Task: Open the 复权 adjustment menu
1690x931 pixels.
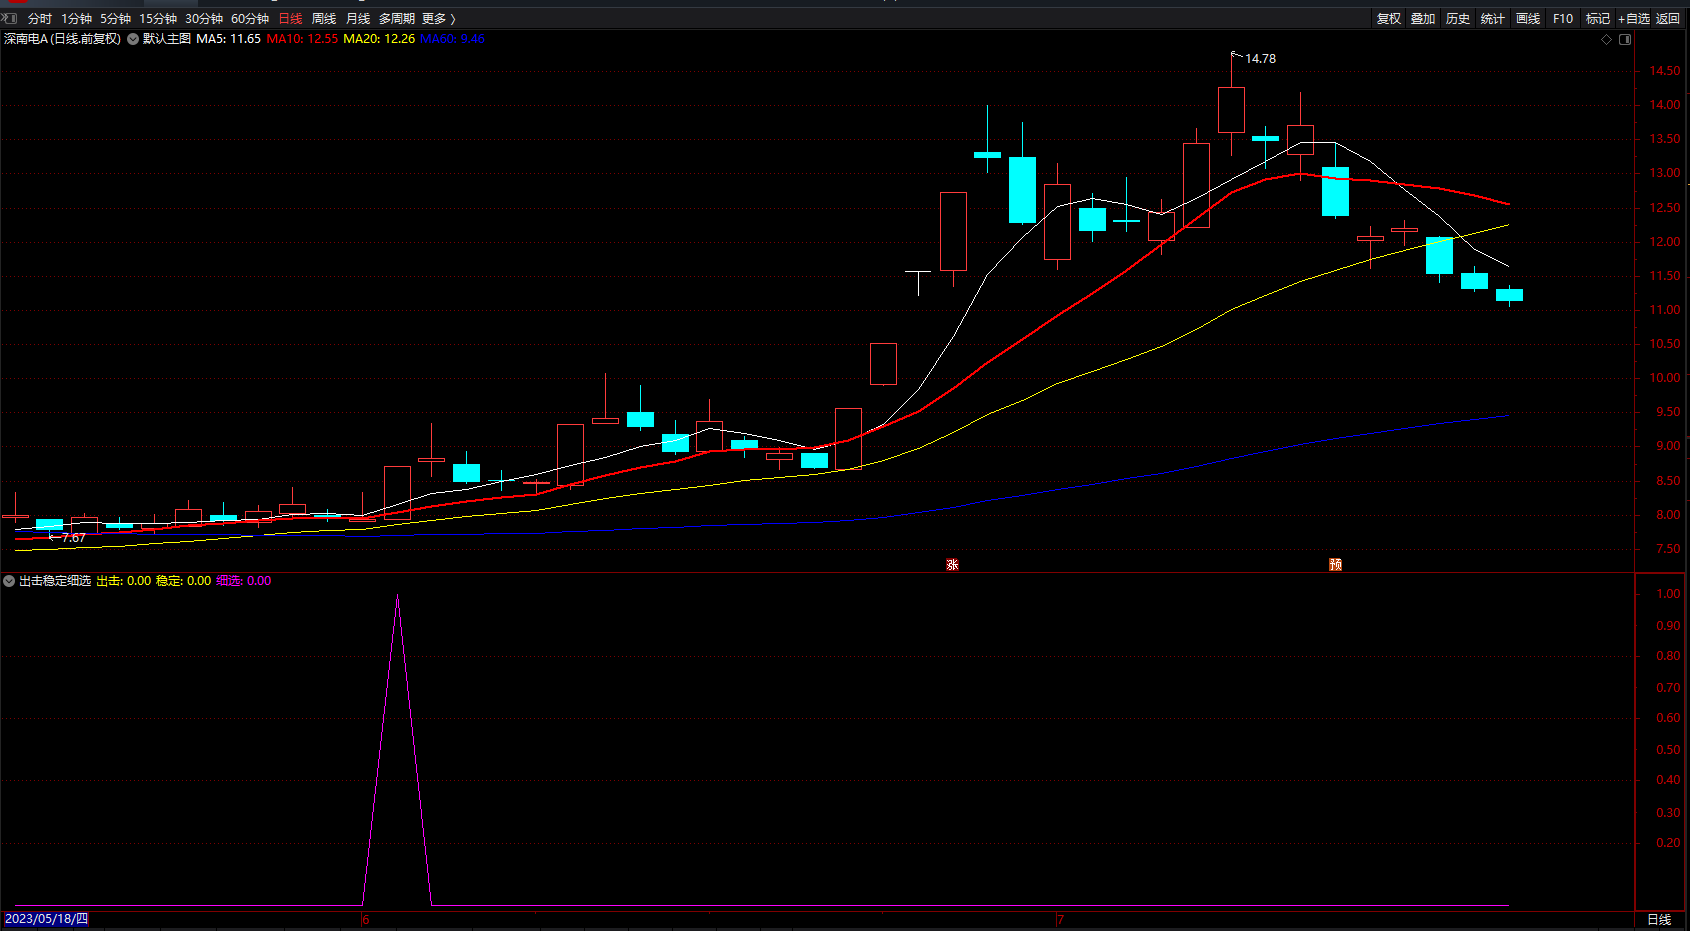Action: (x=1389, y=19)
